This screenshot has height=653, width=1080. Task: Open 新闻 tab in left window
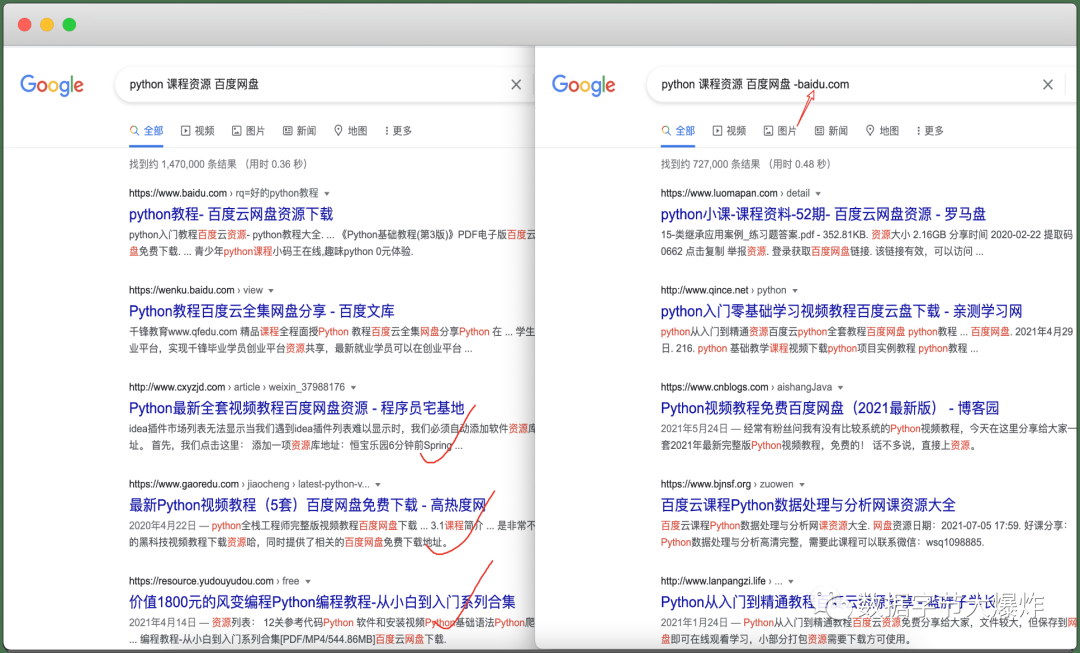pos(299,131)
